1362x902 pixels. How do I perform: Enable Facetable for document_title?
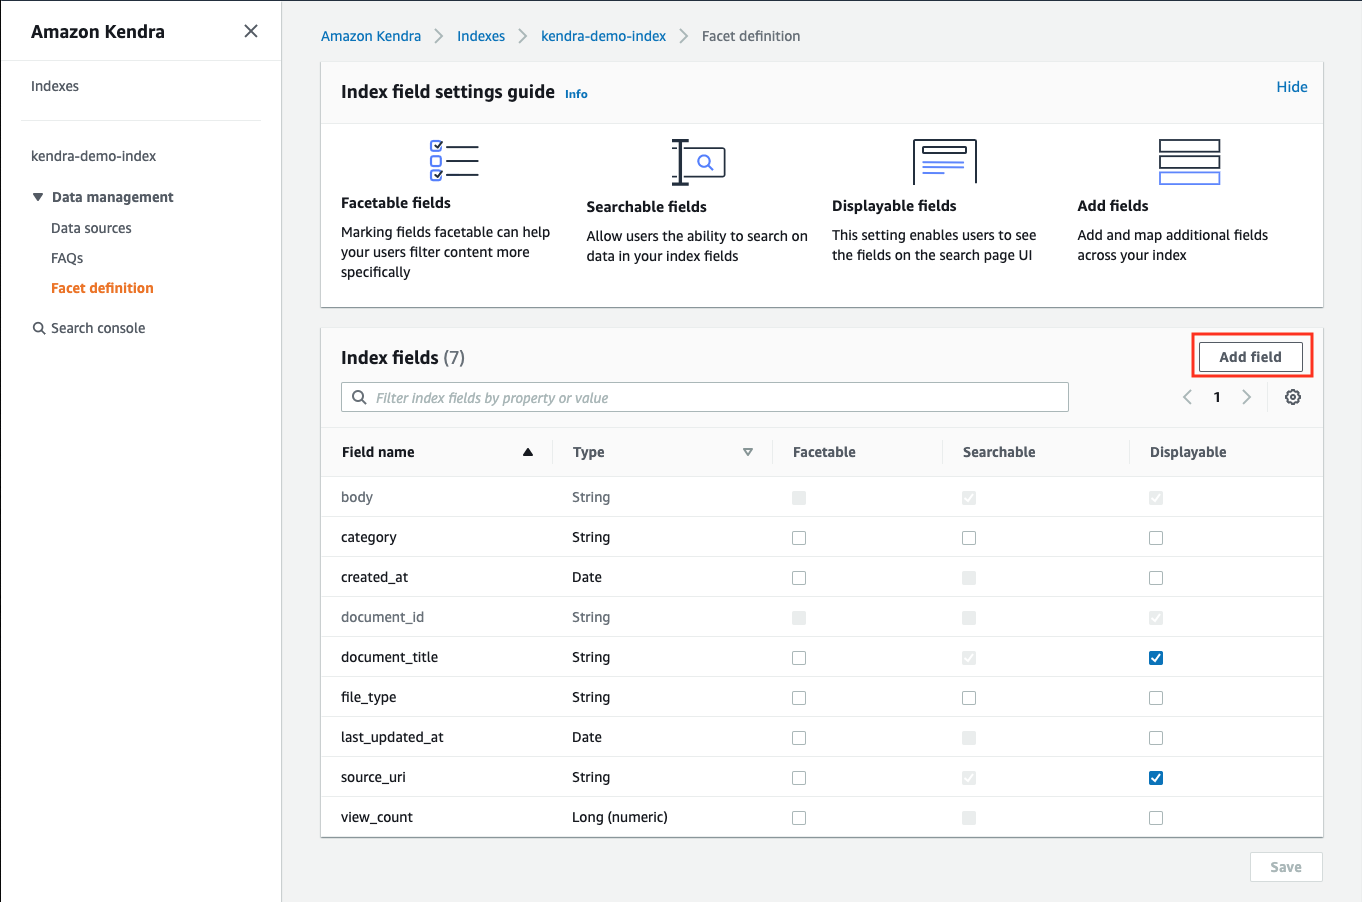(x=799, y=657)
